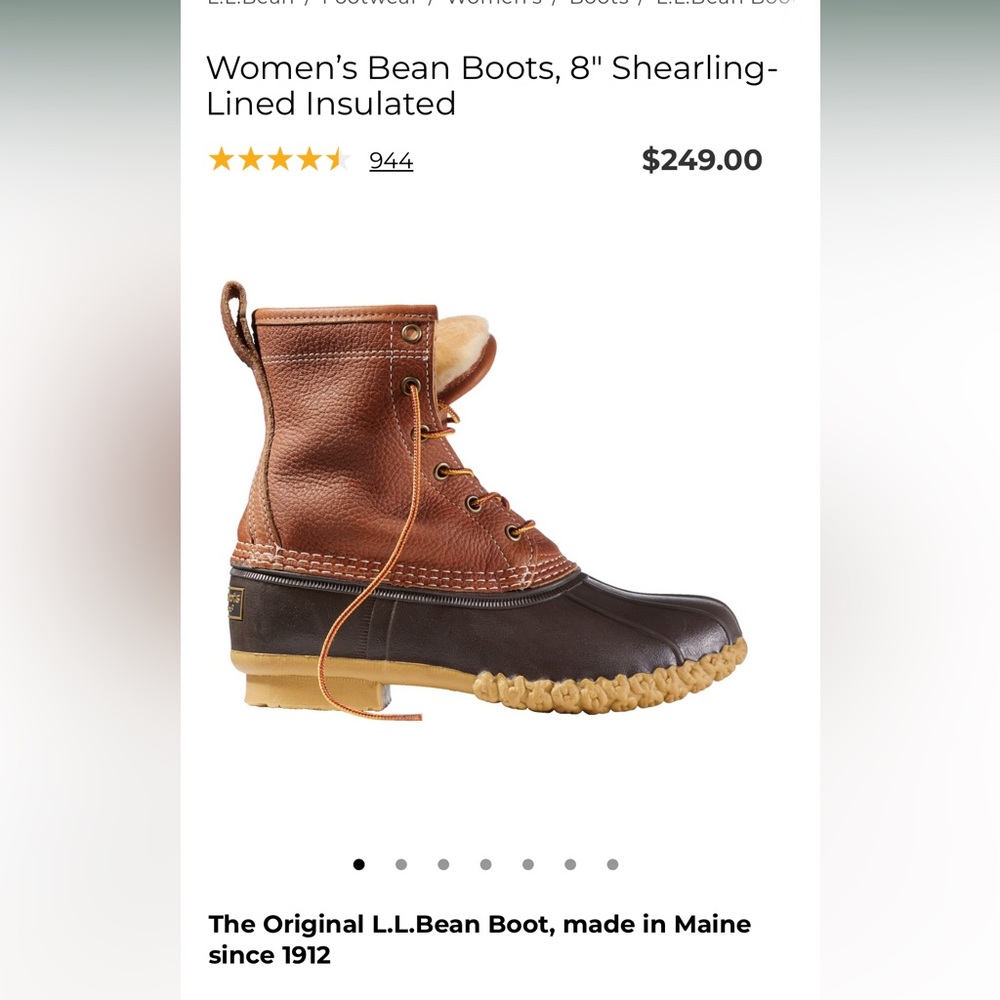
Task: Click the fourth rating star
Action: pos(307,159)
